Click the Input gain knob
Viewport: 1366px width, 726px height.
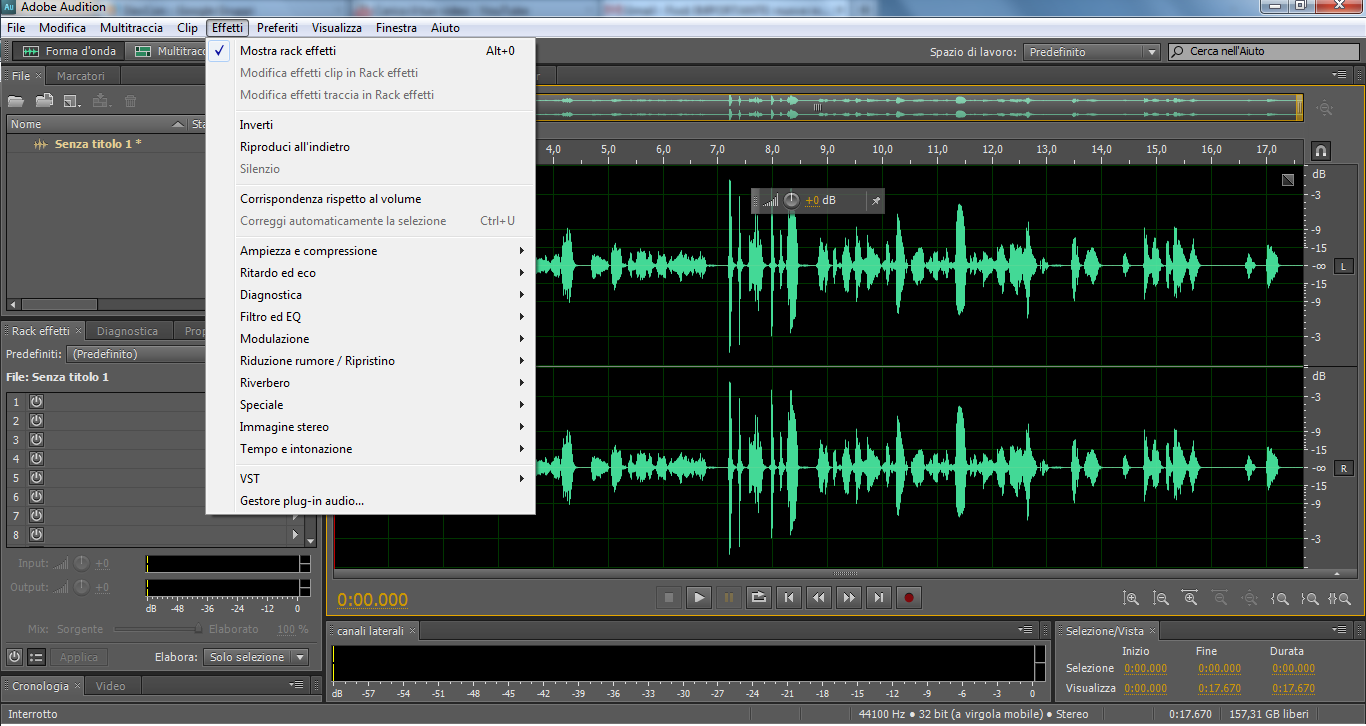(81, 563)
